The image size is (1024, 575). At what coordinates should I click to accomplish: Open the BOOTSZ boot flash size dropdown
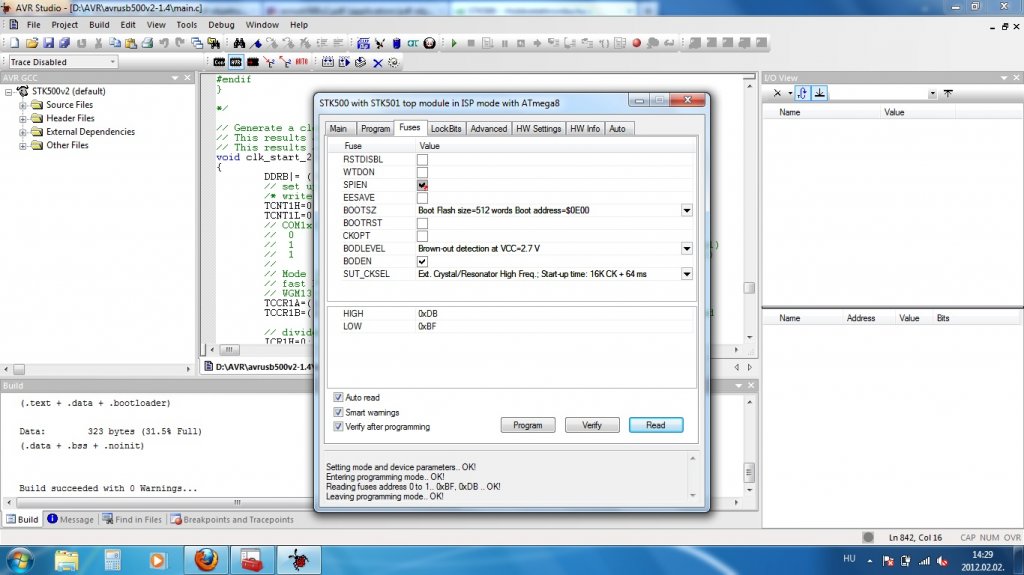pyautogui.click(x=686, y=210)
